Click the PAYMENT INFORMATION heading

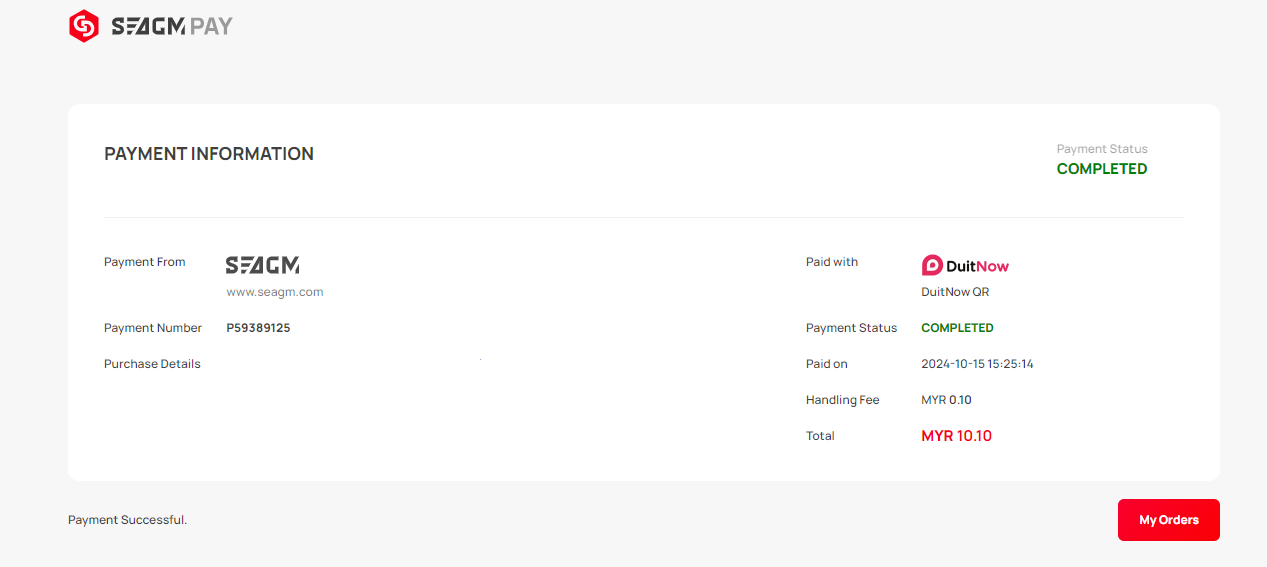click(x=209, y=154)
